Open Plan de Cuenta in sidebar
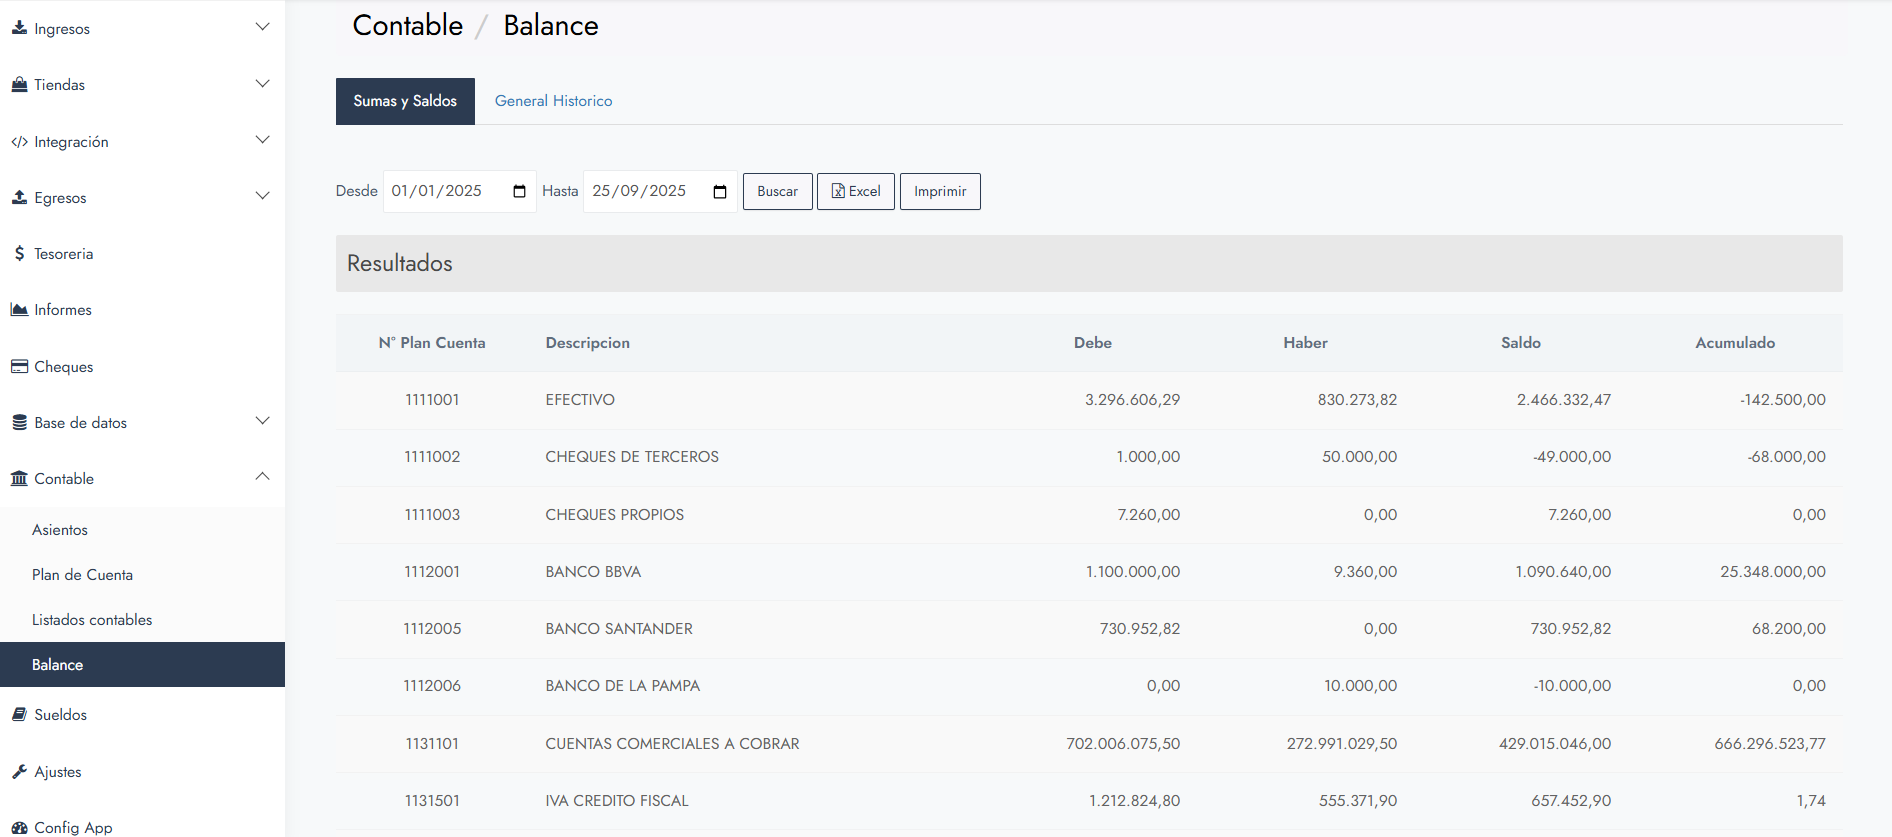 (x=82, y=575)
